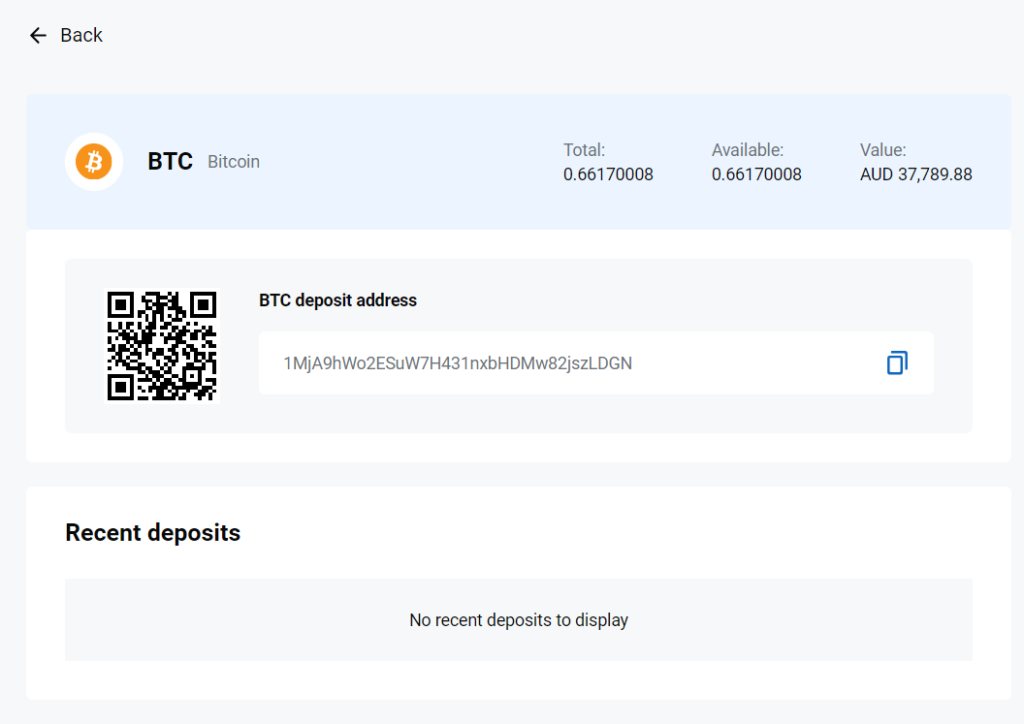The height and width of the screenshot is (724, 1024).
Task: Click the QR code for the deposit address
Action: tap(163, 343)
